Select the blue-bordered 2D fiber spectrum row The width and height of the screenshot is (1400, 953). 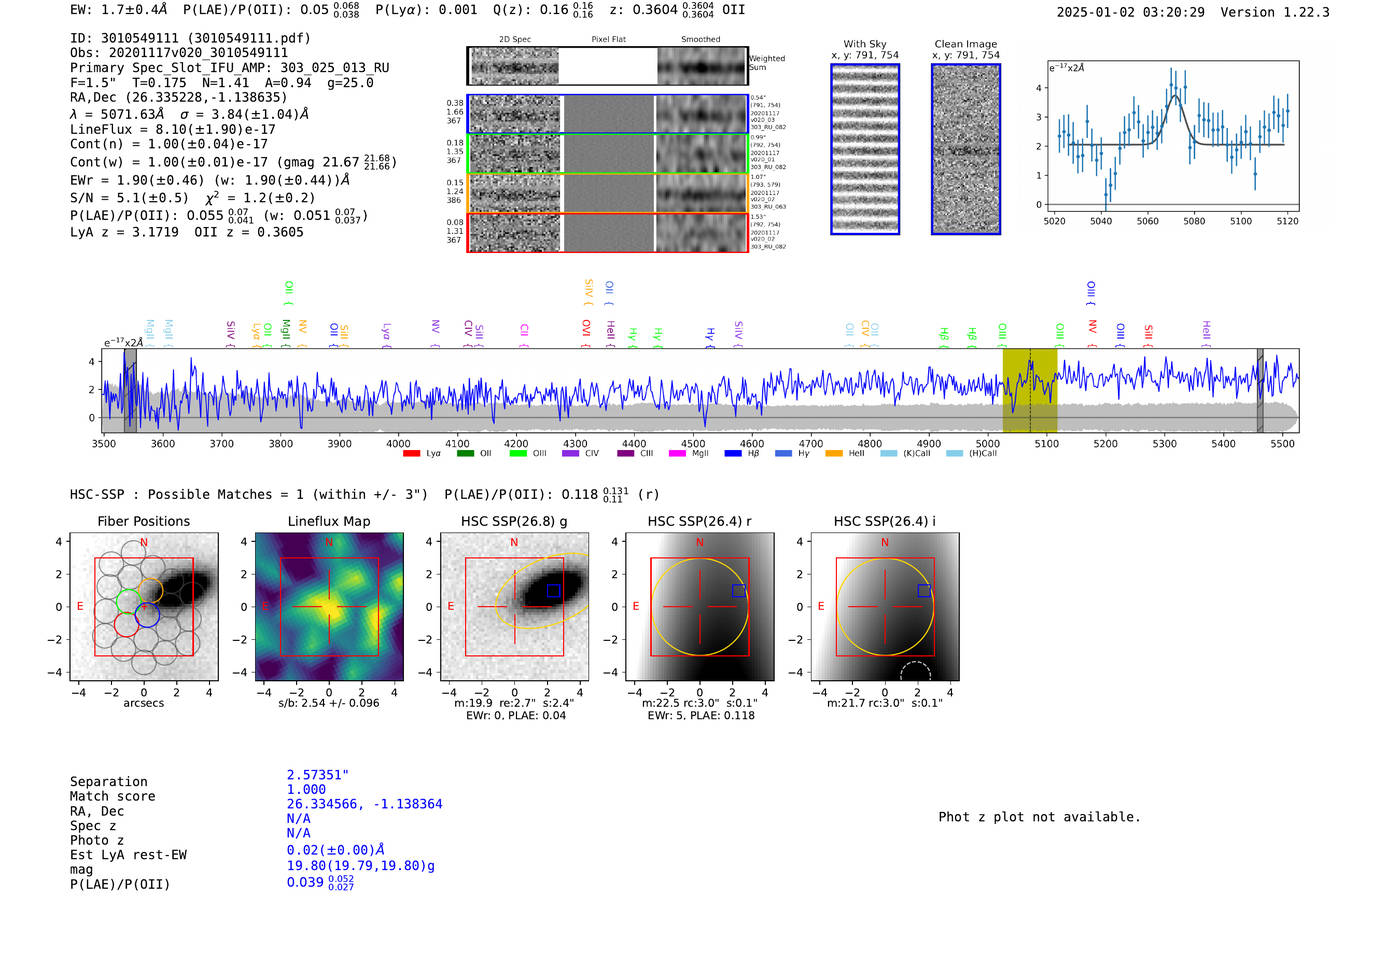pyautogui.click(x=607, y=114)
